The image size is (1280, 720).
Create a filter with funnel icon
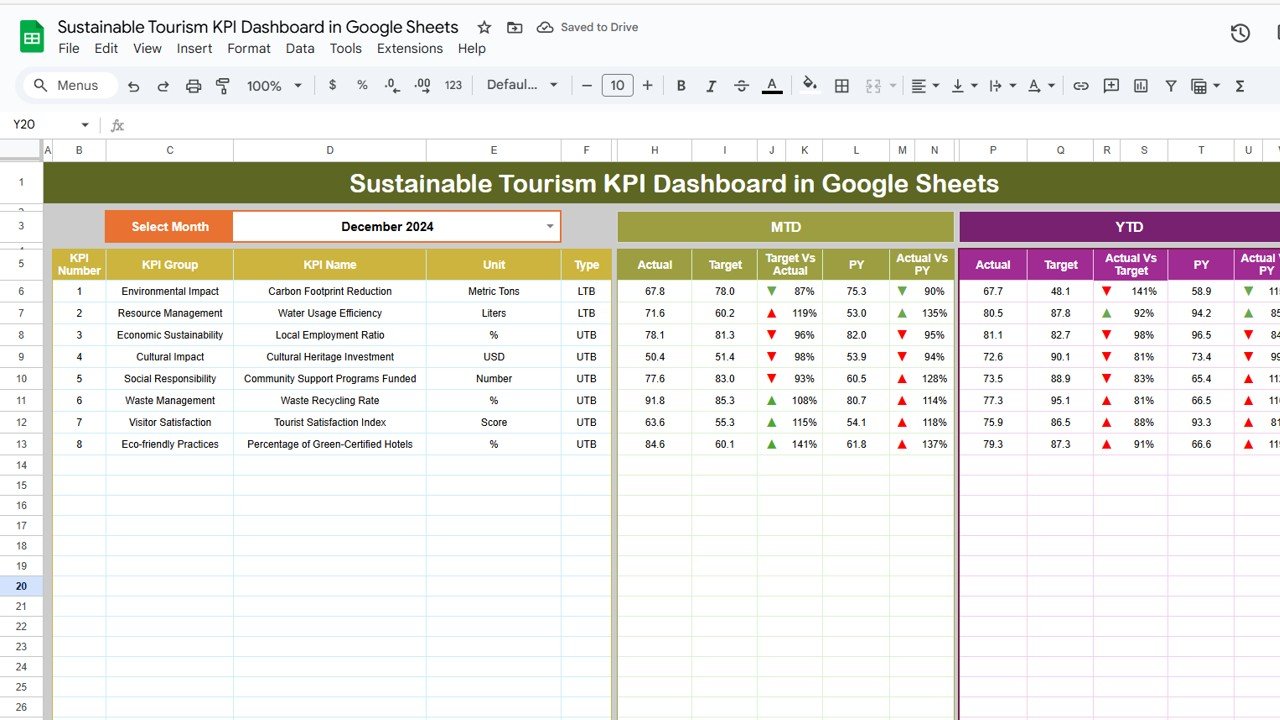(1171, 86)
